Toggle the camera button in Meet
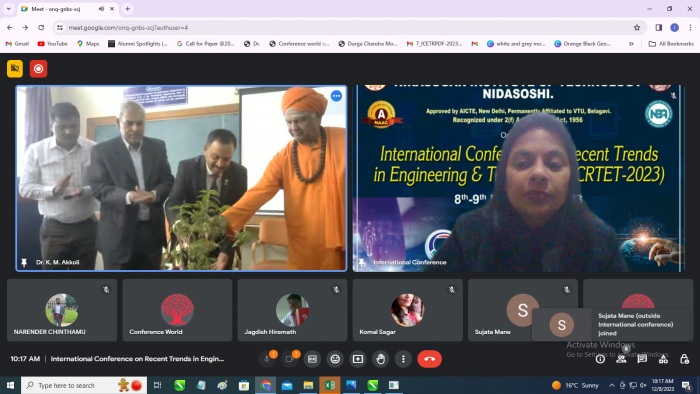Viewport: 700px width, 394px height. (x=289, y=359)
